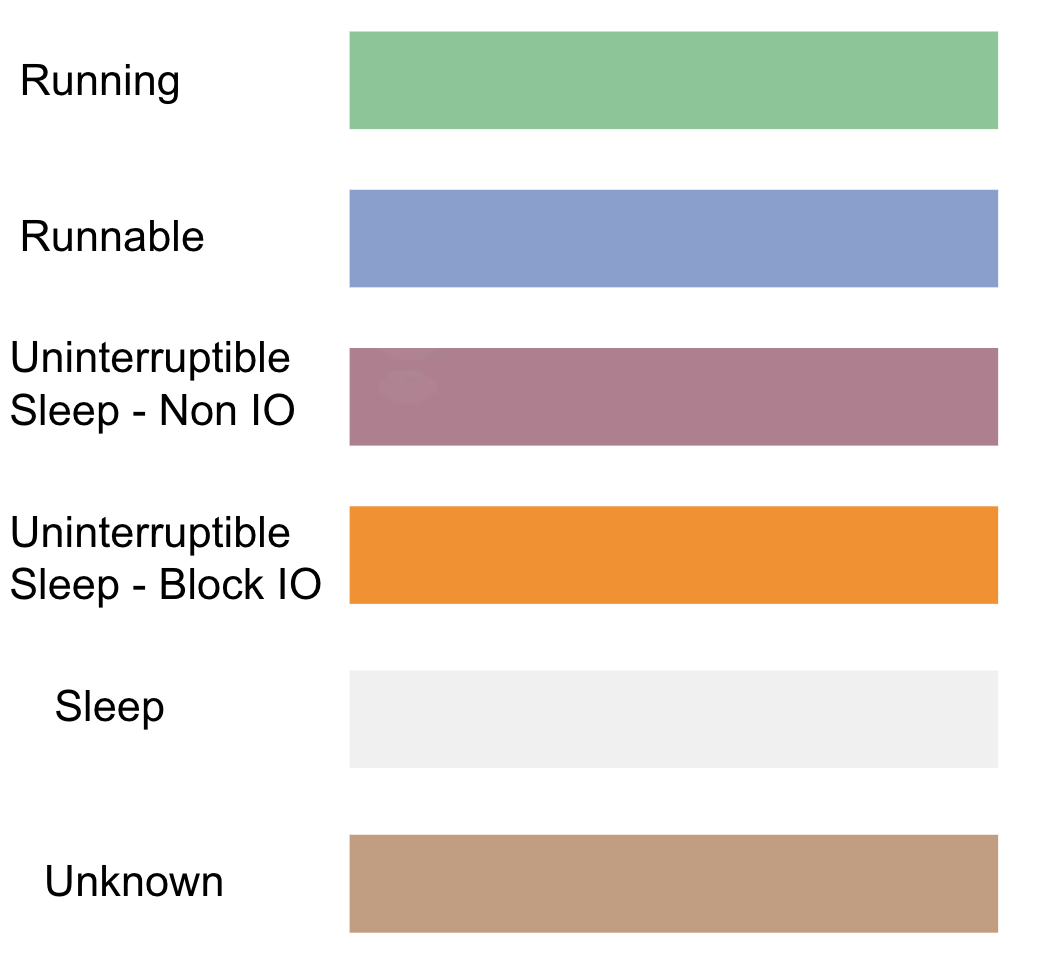Click the "Running" legend label
The image size is (1052, 970).
[x=100, y=81]
